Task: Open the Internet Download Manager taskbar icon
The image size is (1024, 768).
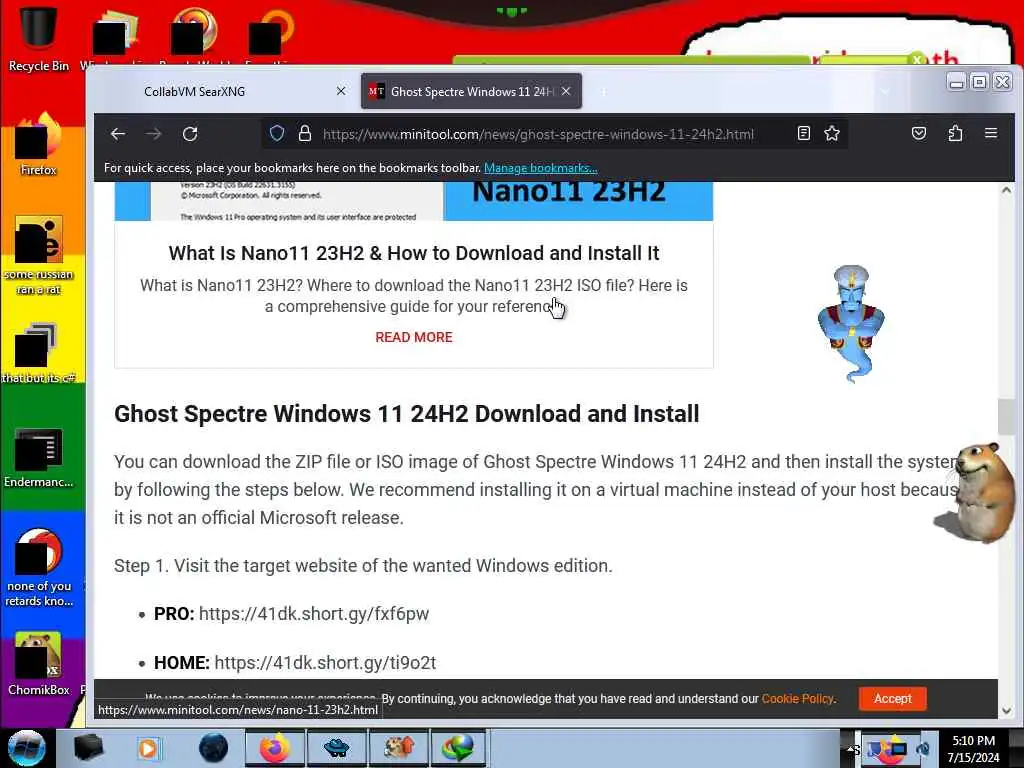Action: pos(459,748)
